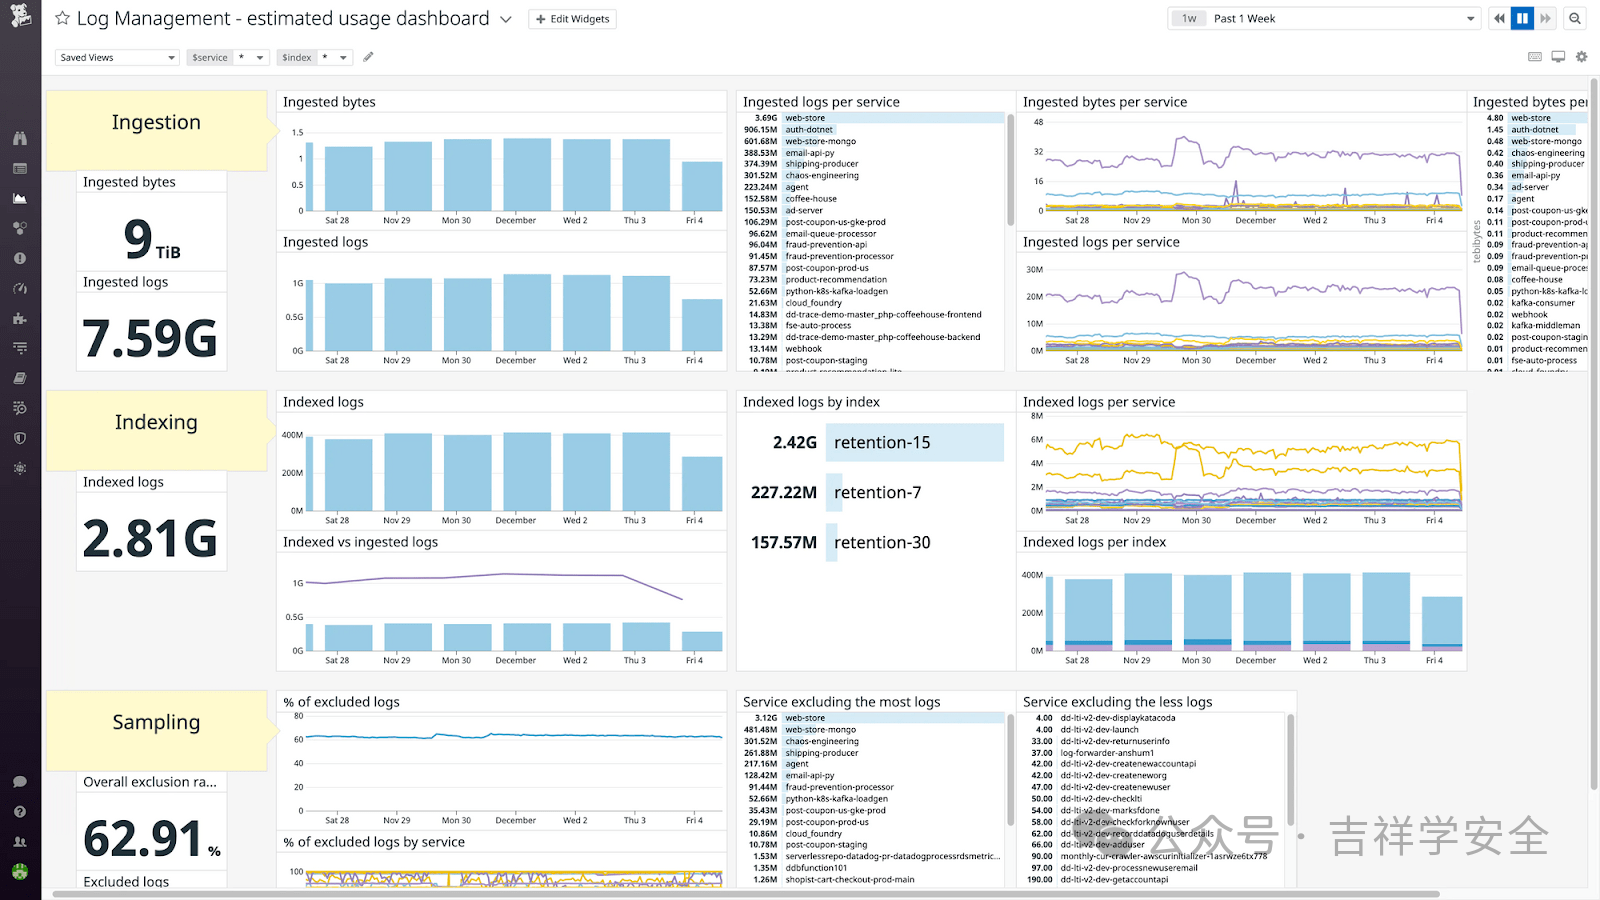Open dashboard settings gear icon

[1581, 57]
